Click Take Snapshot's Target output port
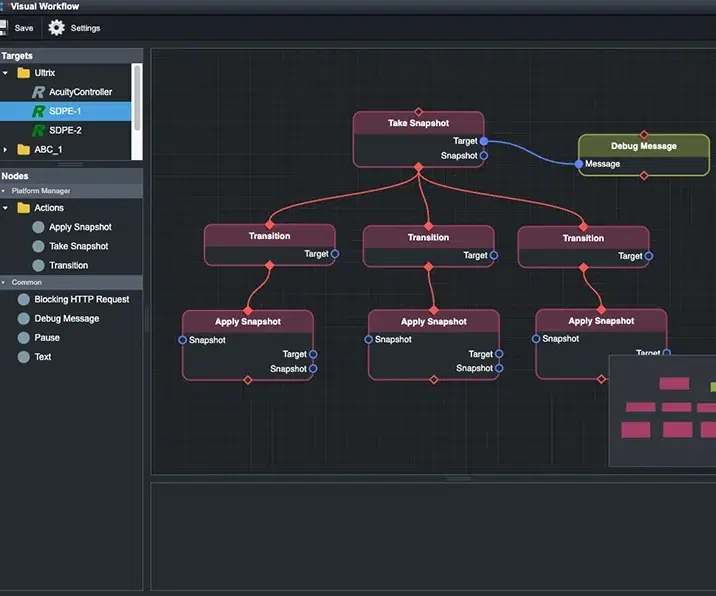 tap(484, 141)
